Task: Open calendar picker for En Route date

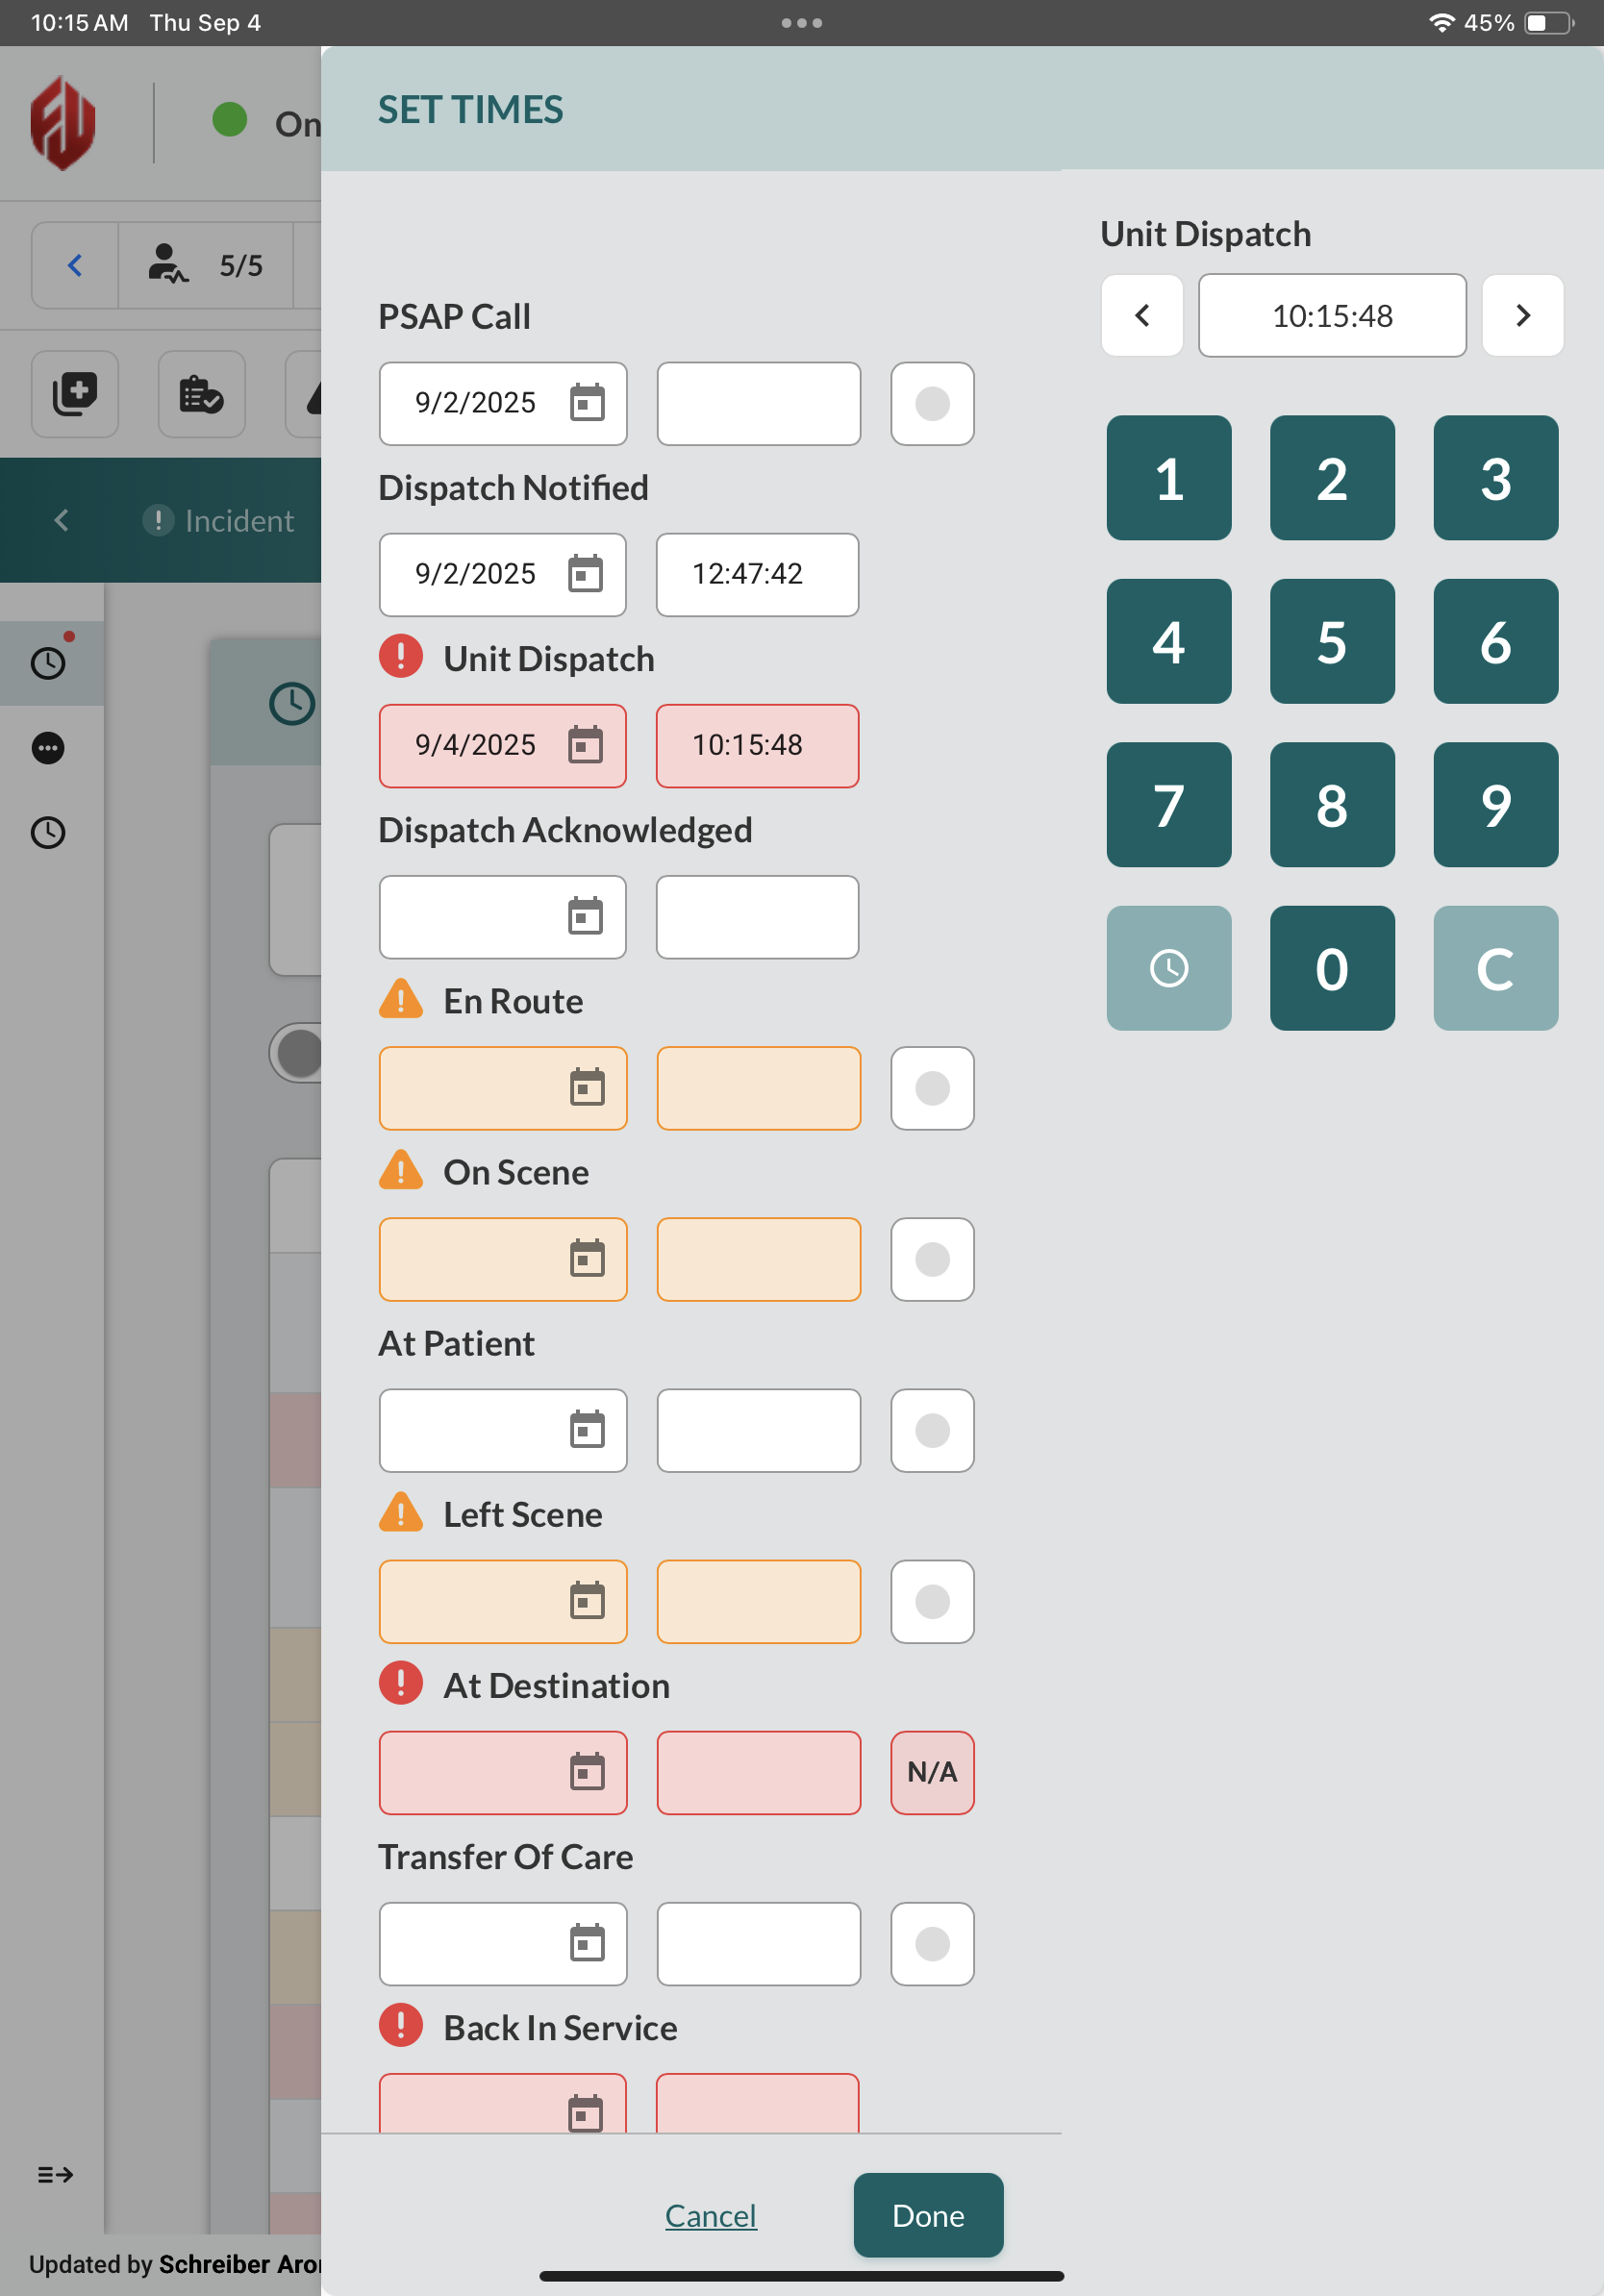Action: pyautogui.click(x=587, y=1088)
